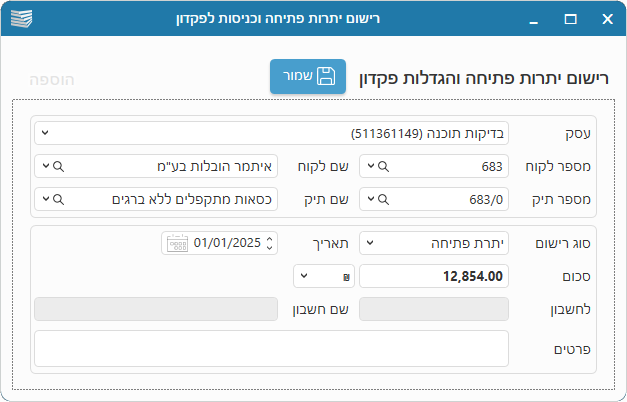Click the magnifier icon in customer name field
627x402 pixels.
click(59, 166)
